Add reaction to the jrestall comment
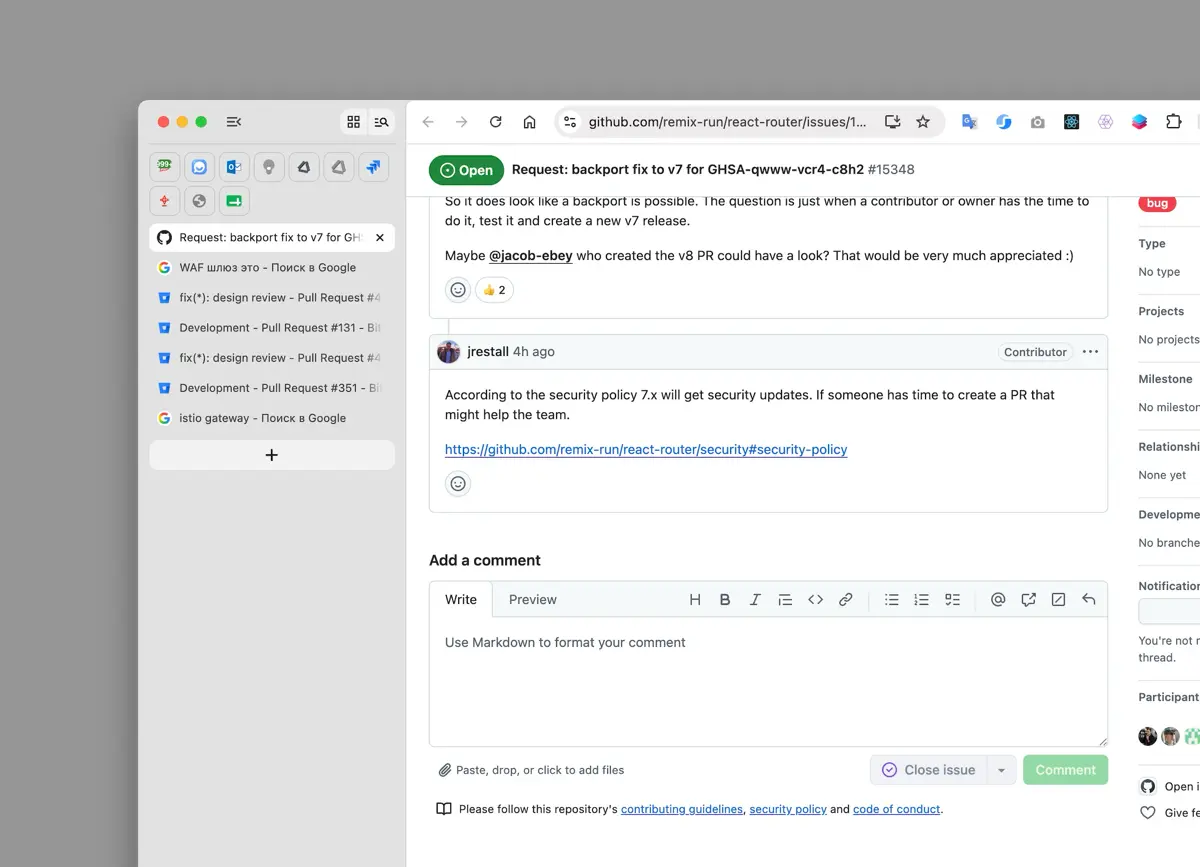Screen dimensions: 1200x867 coord(458,484)
